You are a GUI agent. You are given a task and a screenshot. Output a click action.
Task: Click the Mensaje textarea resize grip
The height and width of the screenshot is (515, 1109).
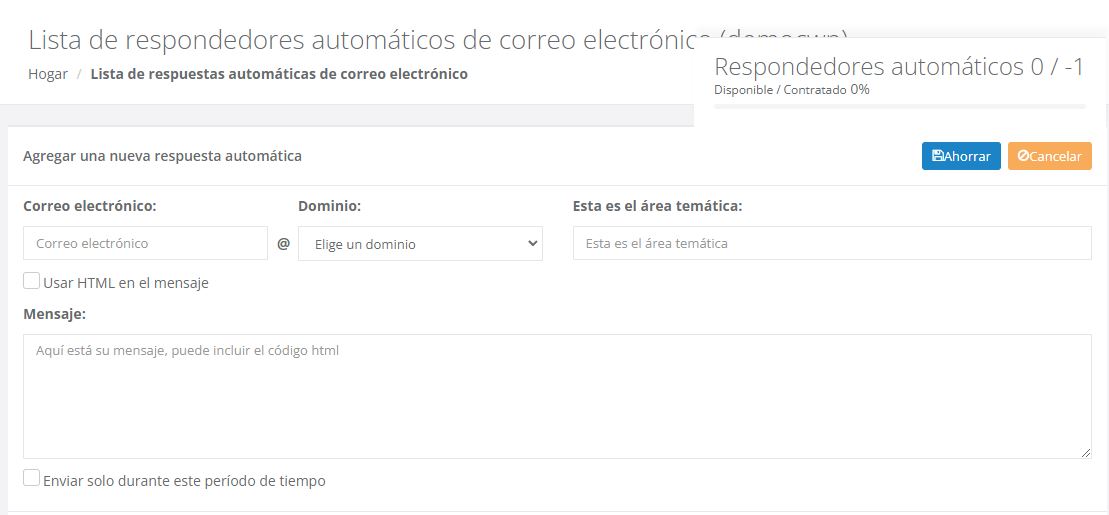(x=1086, y=453)
